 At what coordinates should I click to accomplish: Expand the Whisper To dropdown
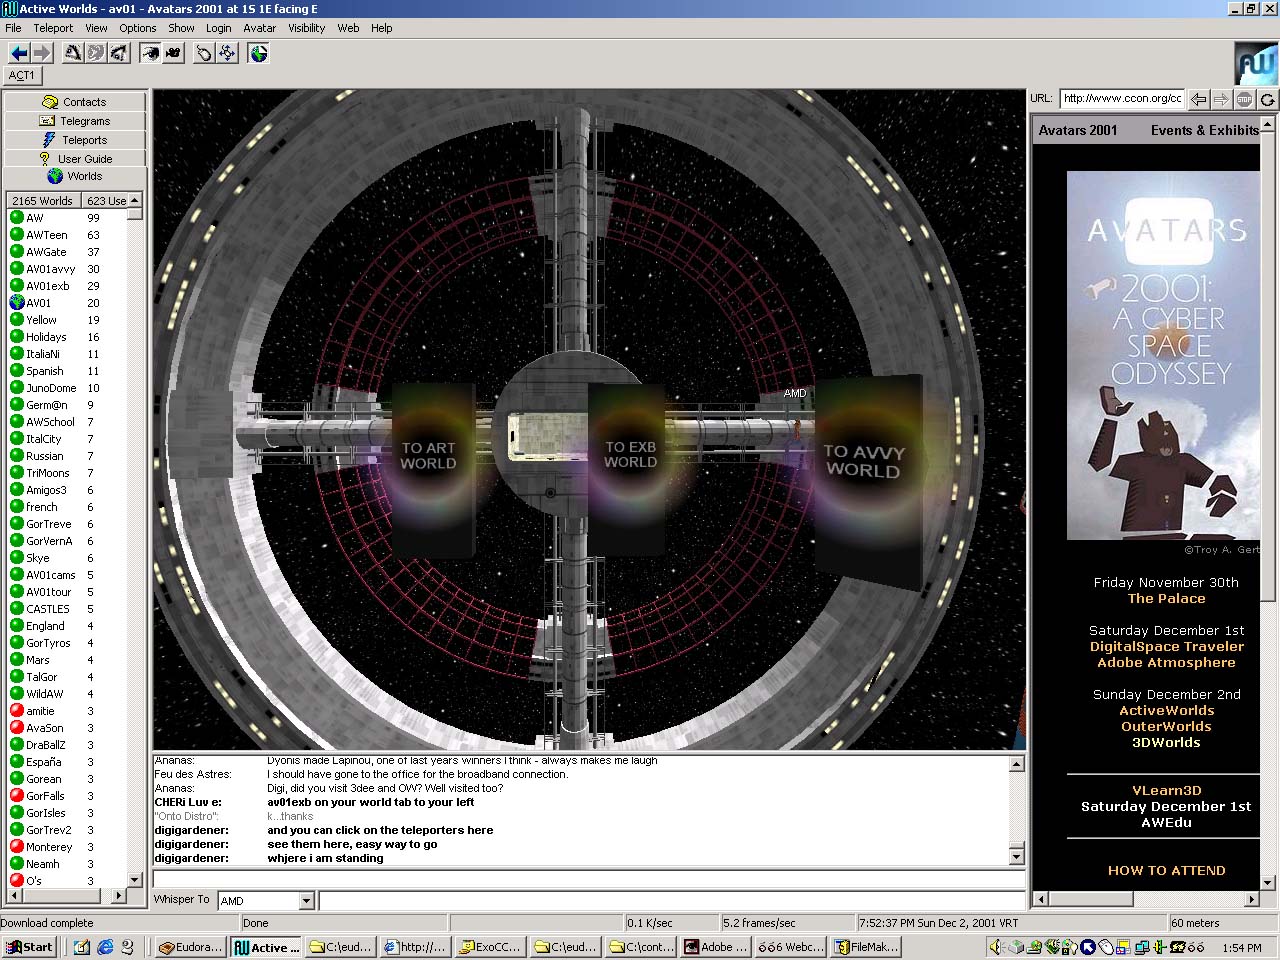coord(307,901)
